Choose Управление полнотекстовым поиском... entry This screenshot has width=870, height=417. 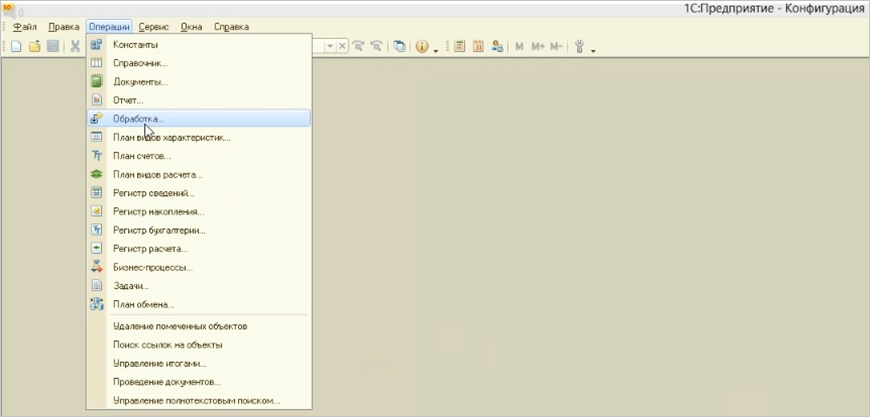pyautogui.click(x=199, y=400)
